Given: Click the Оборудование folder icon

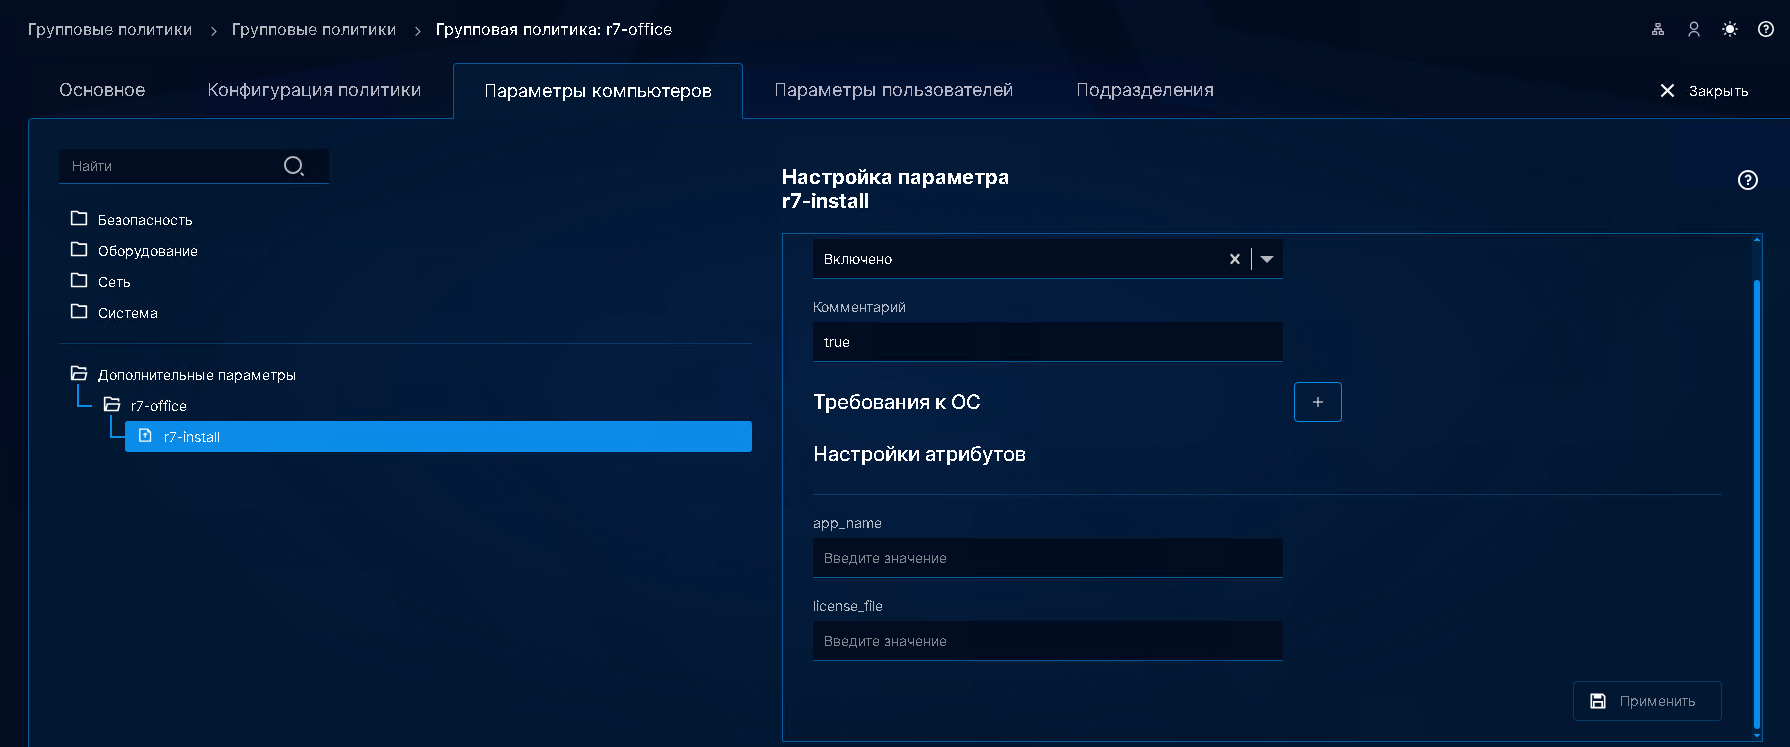Looking at the screenshot, I should pyautogui.click(x=79, y=249).
